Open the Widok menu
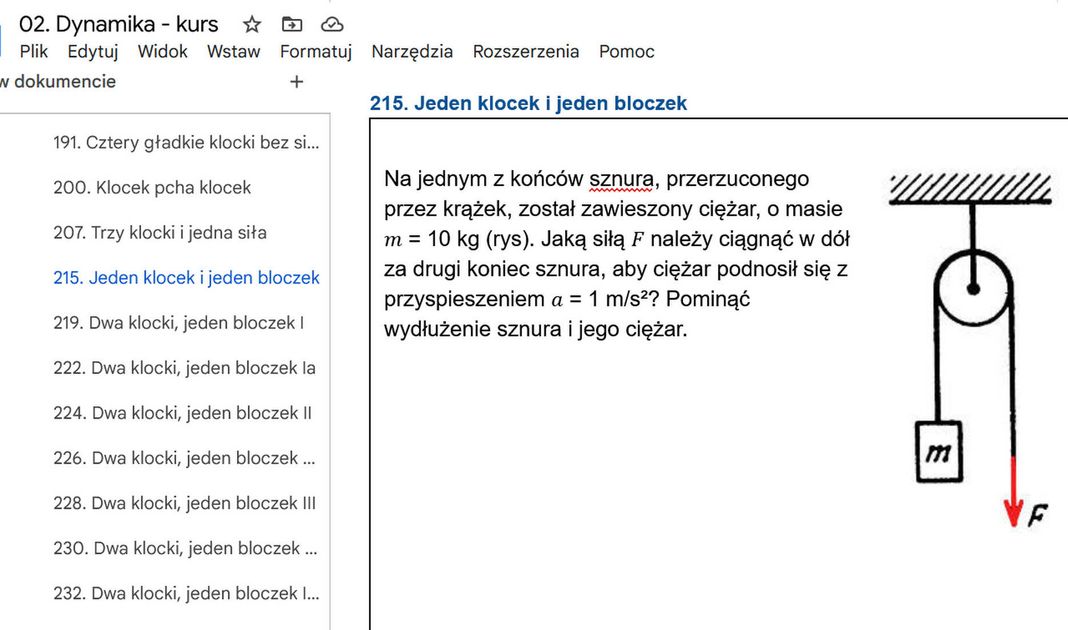This screenshot has height=630, width=1068. point(162,51)
